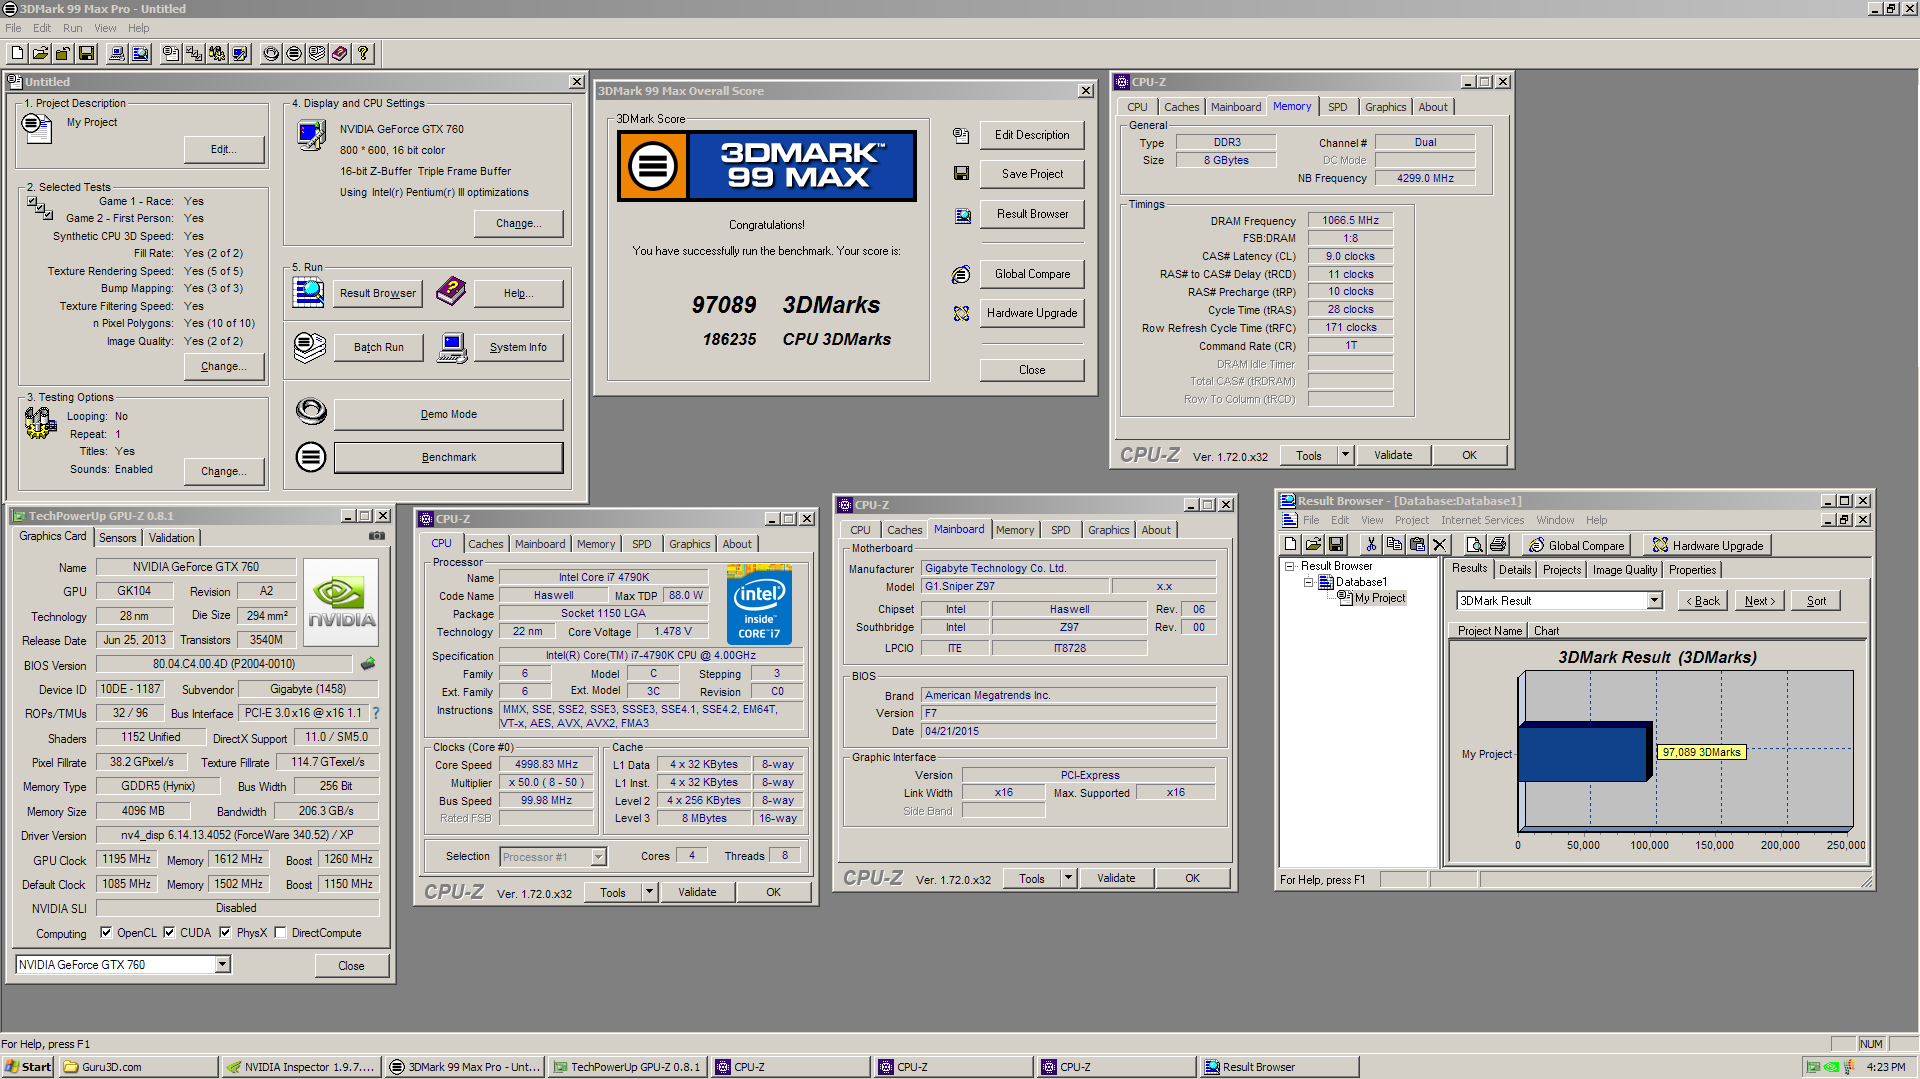Click the Print Preview icon in Result Browser
Viewport: 1920px width, 1079px height.
(x=1474, y=545)
